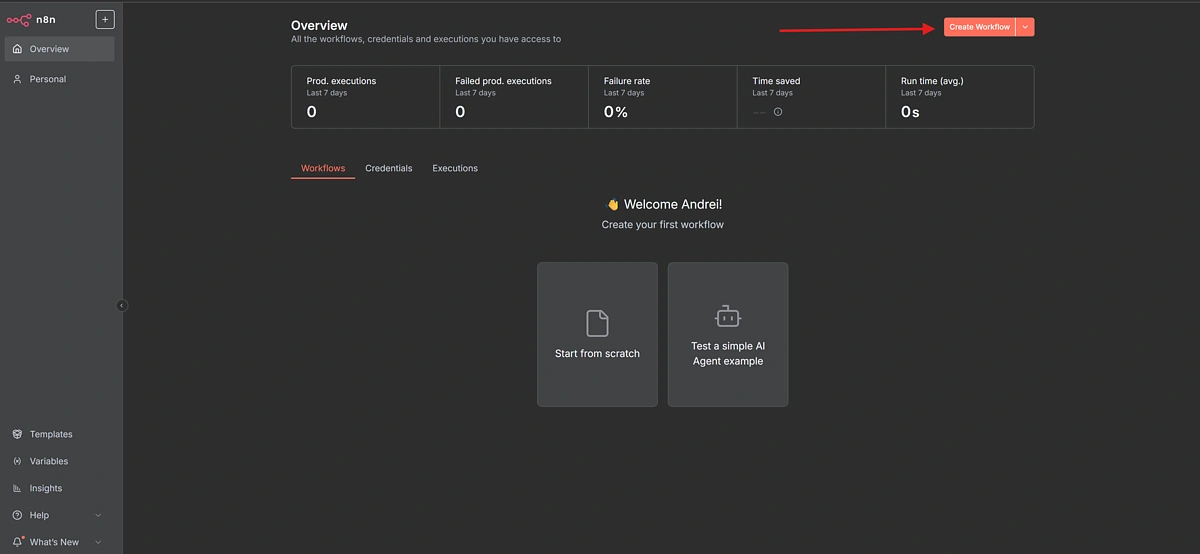1200x554 pixels.
Task: Click the Variables braces icon
Action: (x=17, y=461)
